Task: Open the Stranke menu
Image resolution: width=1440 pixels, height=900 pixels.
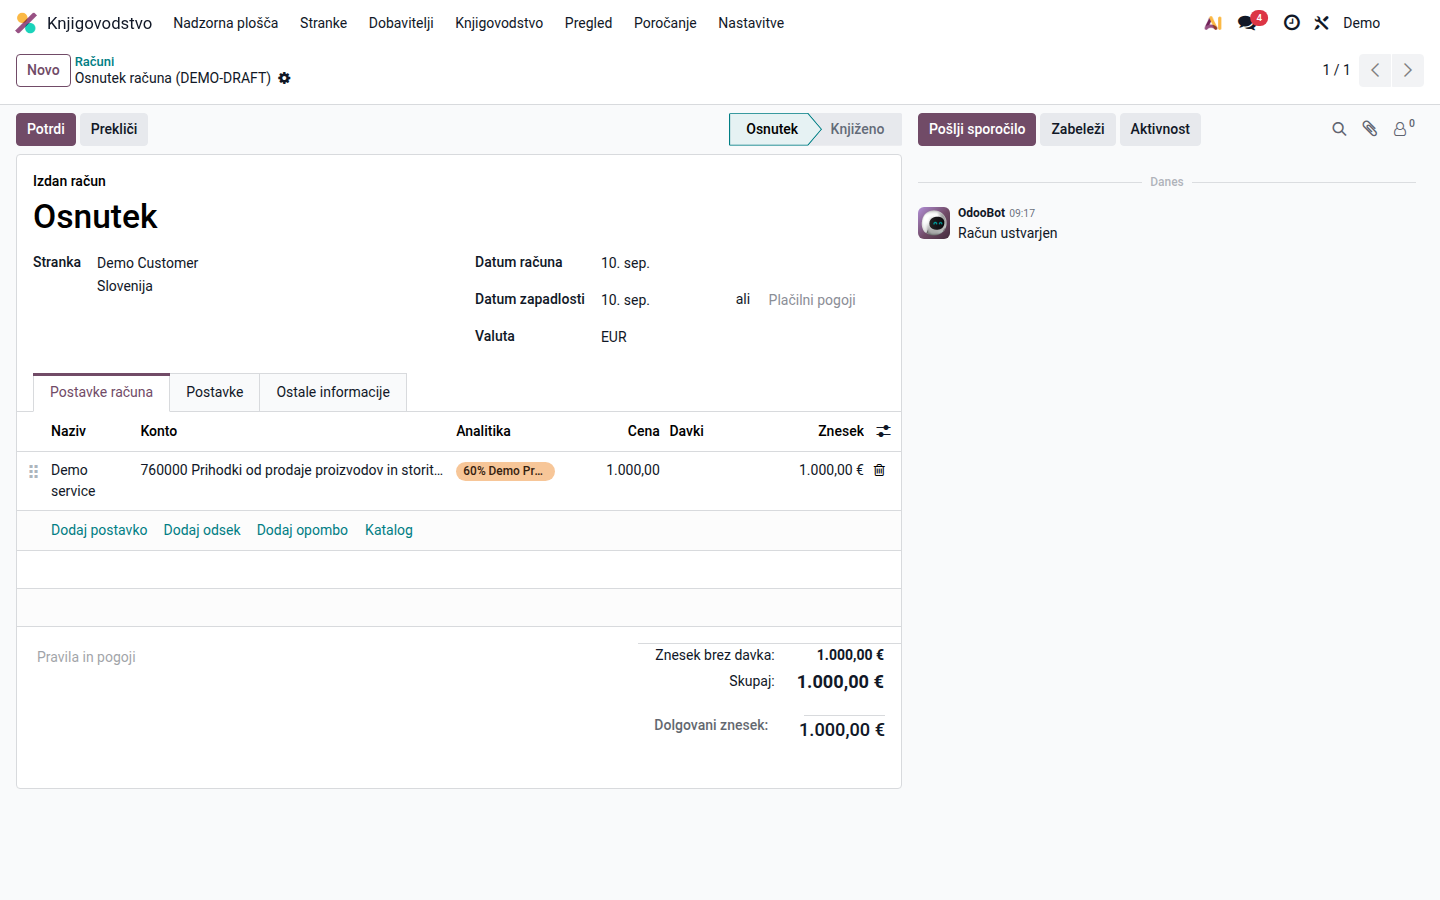Action: coord(323,23)
